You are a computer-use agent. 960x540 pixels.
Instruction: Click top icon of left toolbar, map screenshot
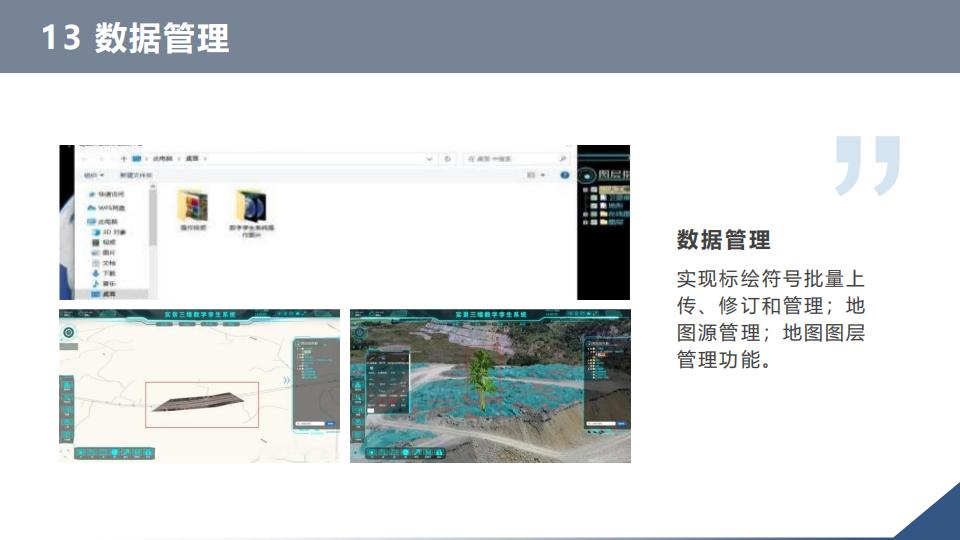coord(67,386)
